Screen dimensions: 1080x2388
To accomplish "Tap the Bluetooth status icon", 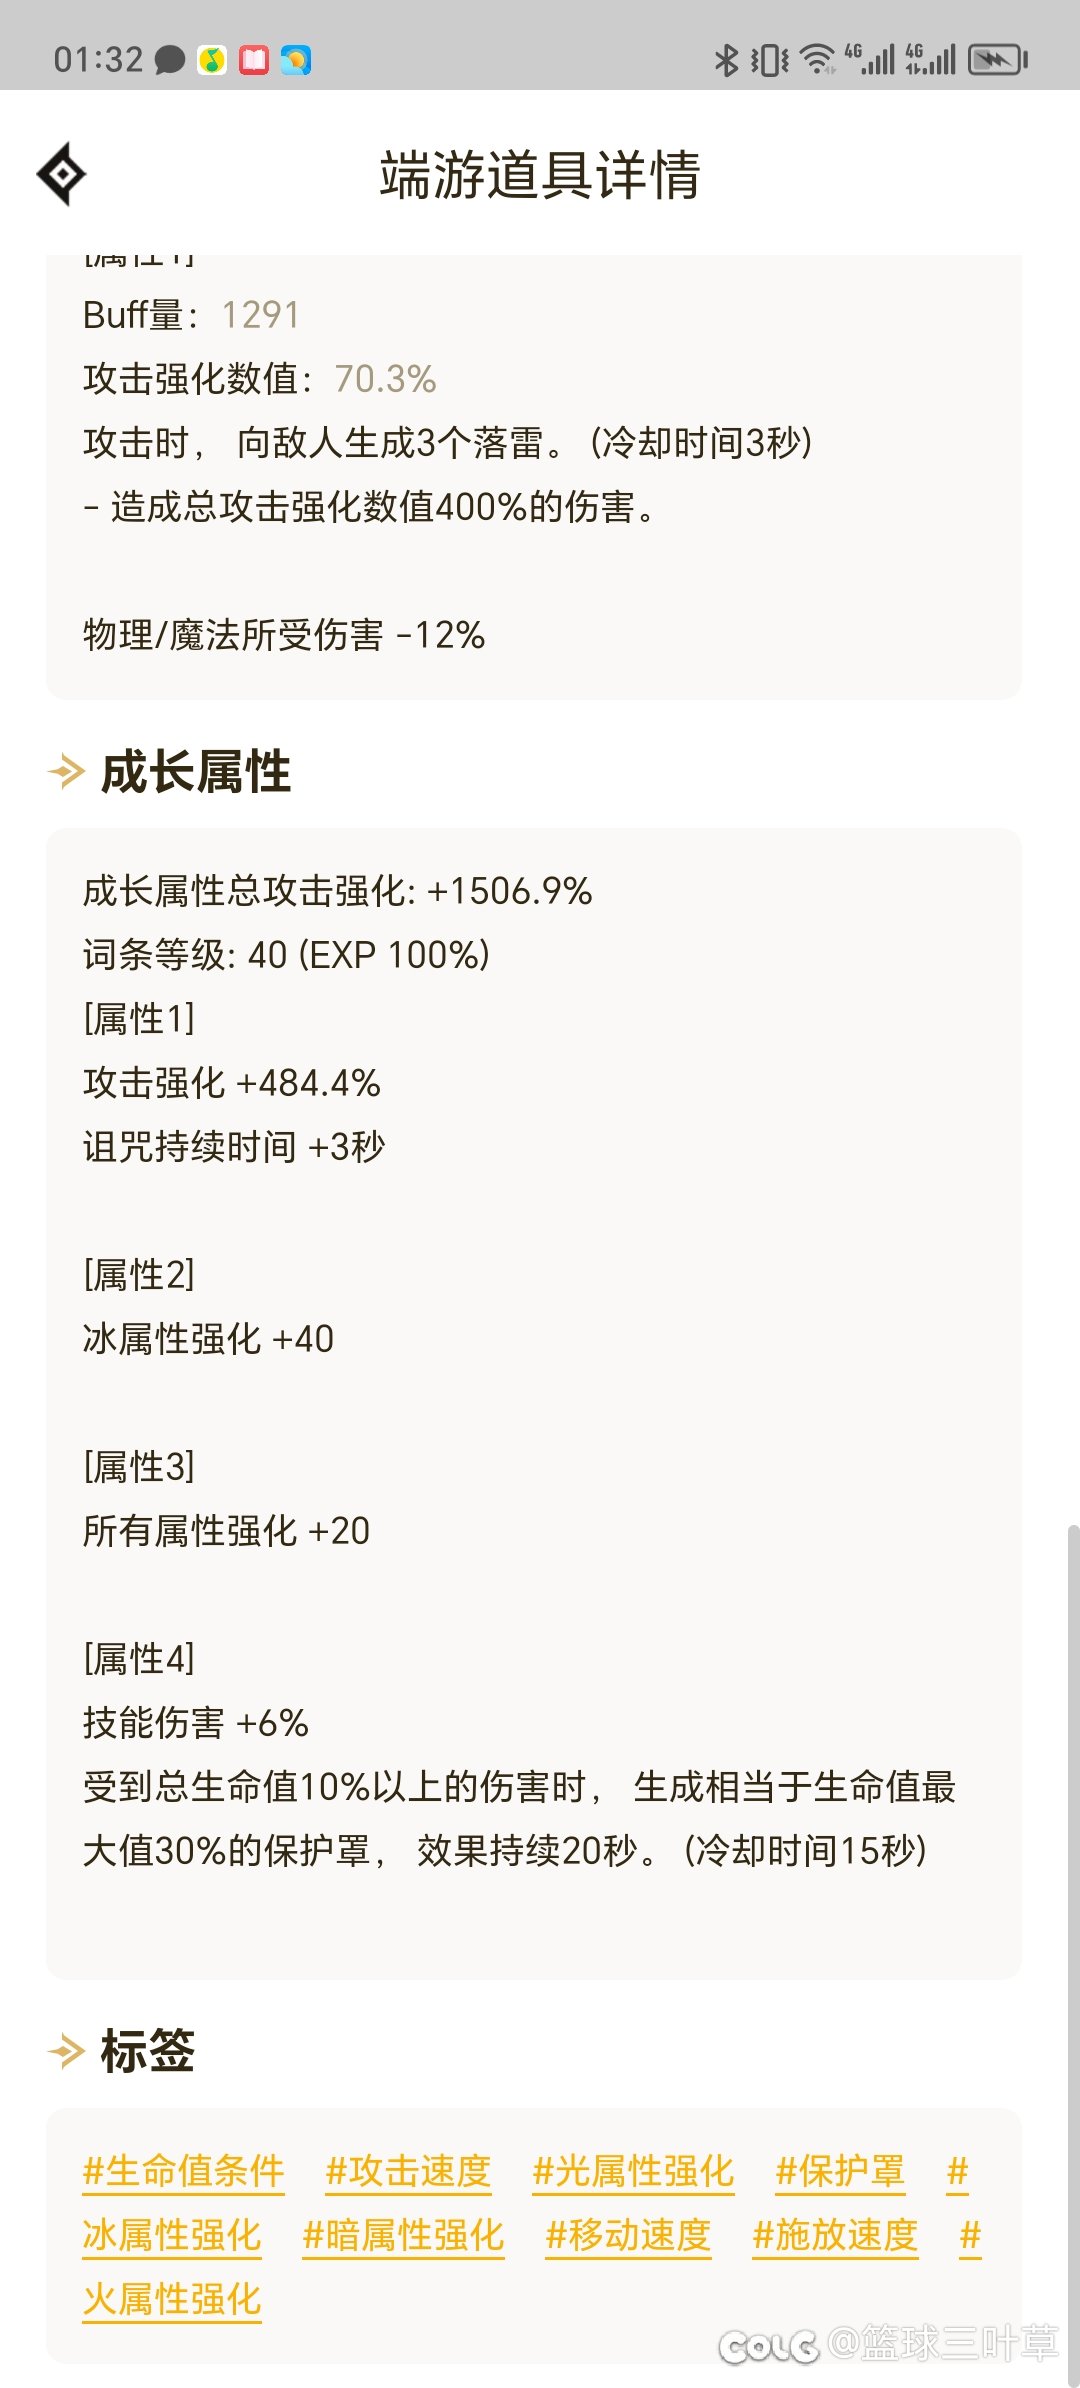I will (726, 60).
